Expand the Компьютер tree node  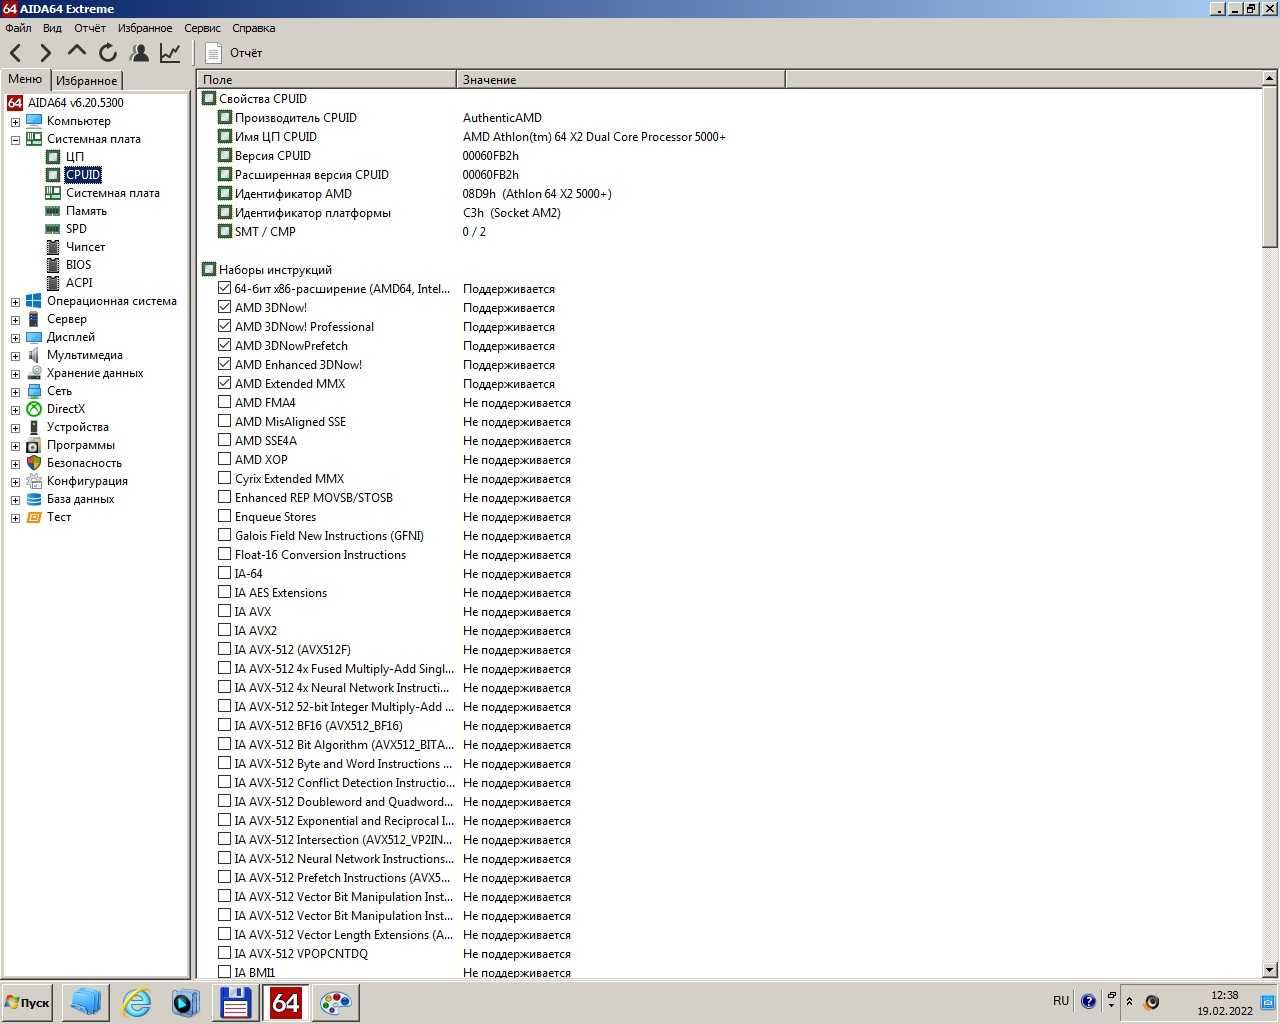[x=15, y=122]
